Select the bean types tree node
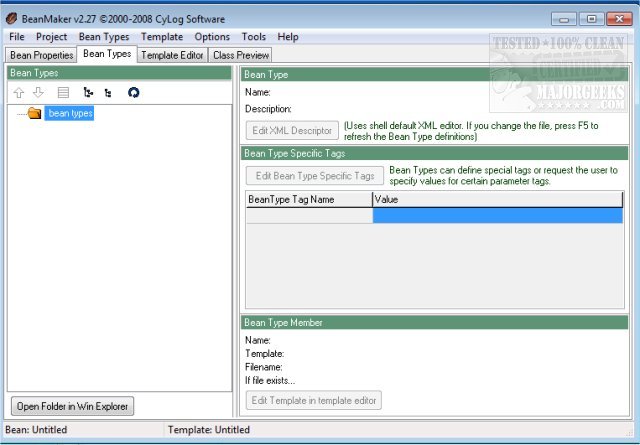 point(70,113)
